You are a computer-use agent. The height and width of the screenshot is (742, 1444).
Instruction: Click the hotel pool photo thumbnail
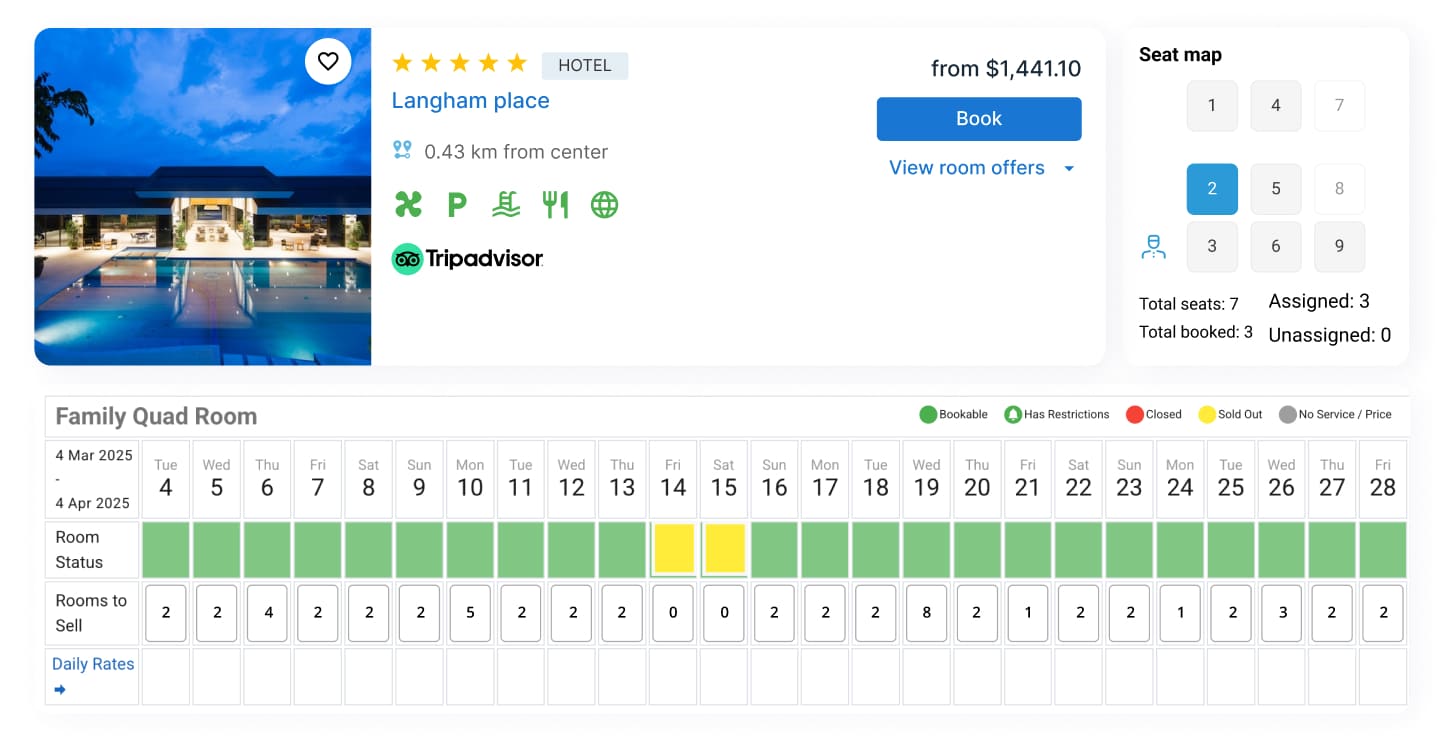coord(203,197)
